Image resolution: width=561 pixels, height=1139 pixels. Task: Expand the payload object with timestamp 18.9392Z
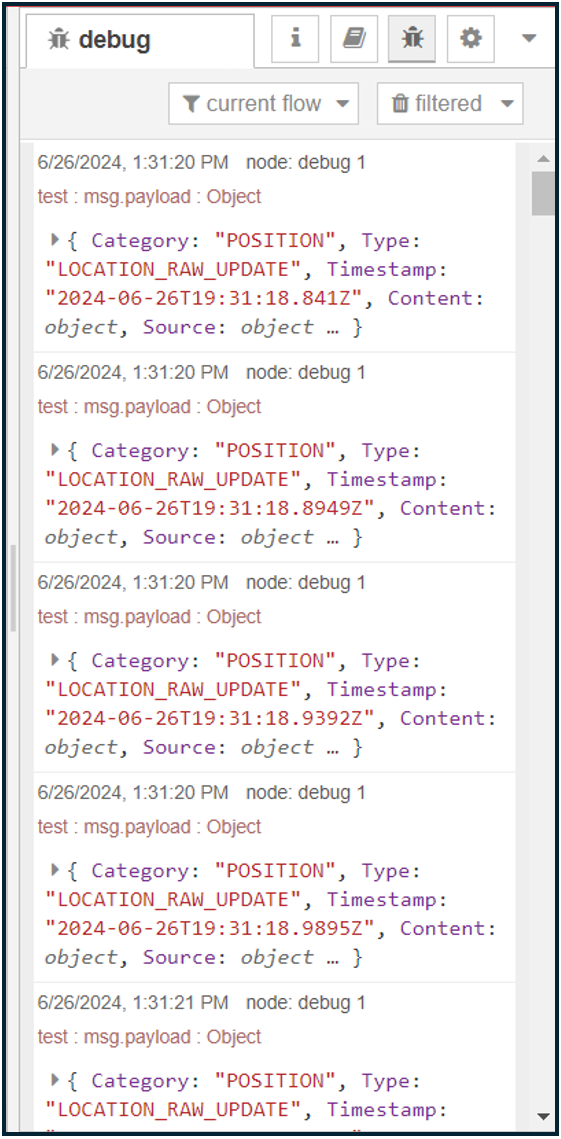(55, 660)
